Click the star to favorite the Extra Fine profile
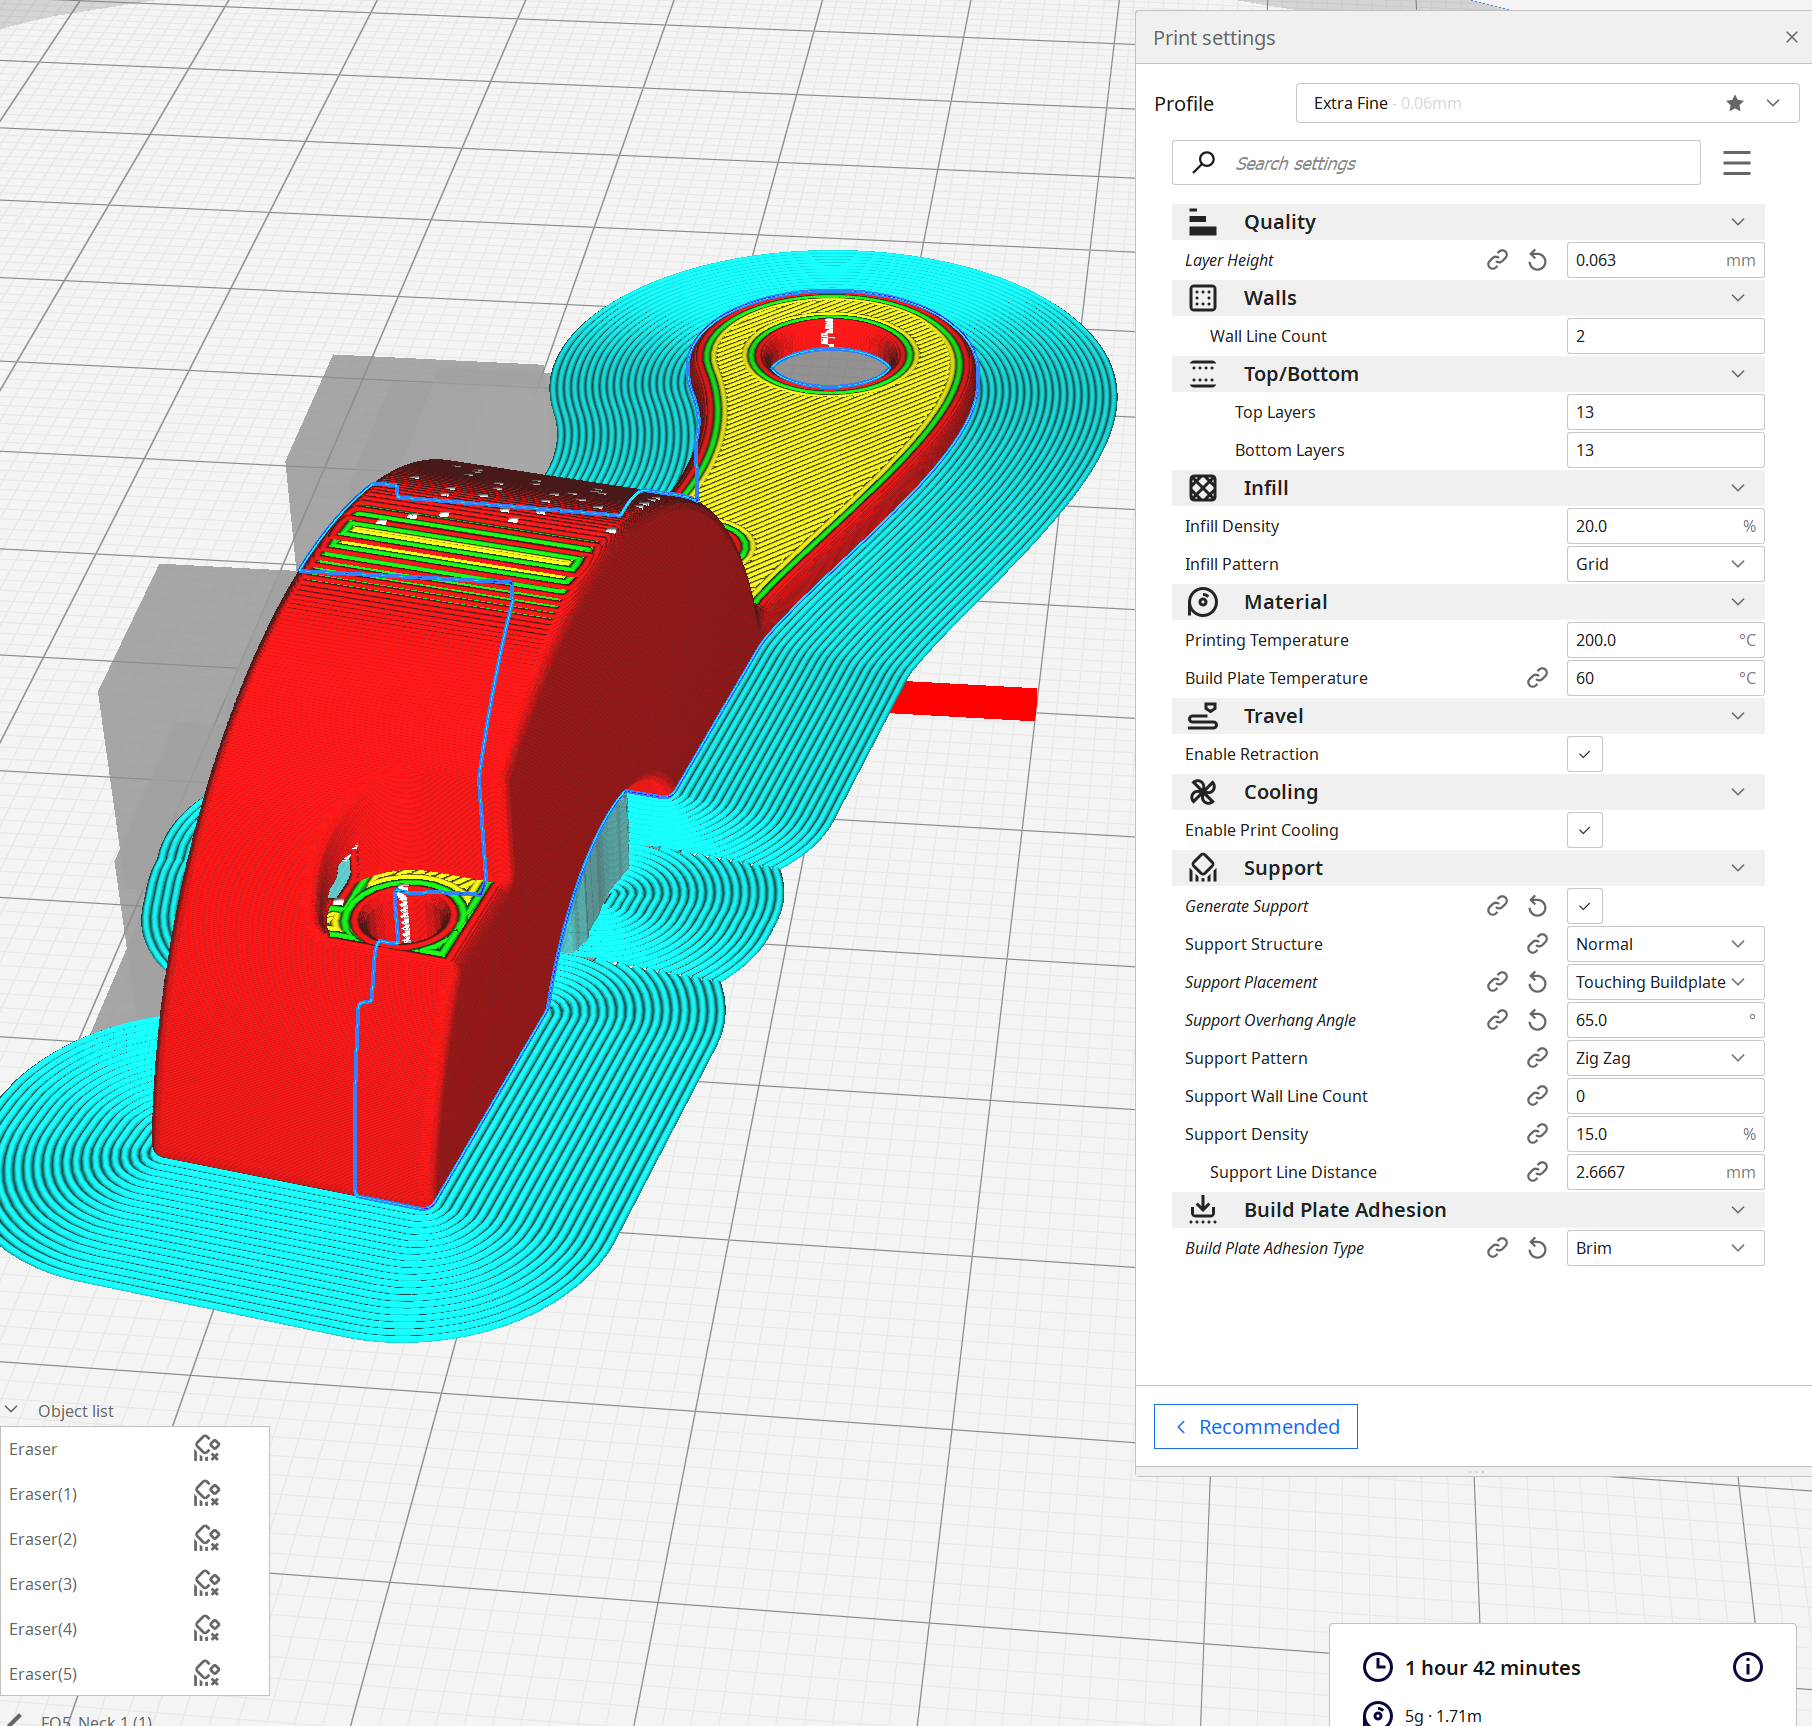 [x=1733, y=103]
